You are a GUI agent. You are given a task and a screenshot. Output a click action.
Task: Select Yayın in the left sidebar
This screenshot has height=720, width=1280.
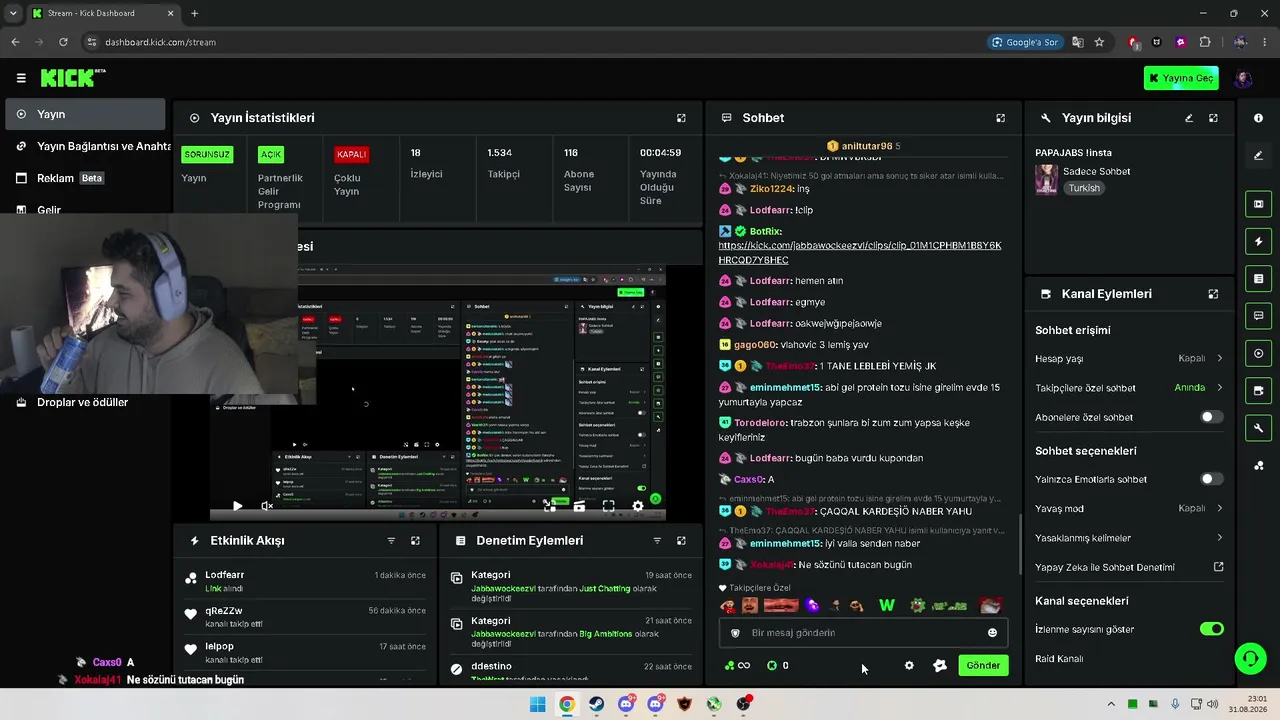click(x=85, y=114)
